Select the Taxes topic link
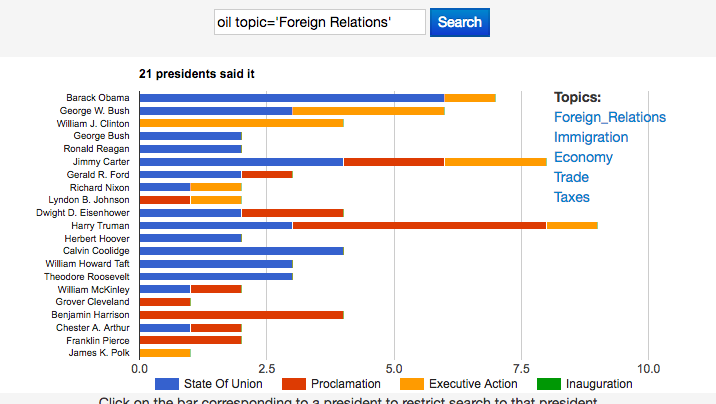This screenshot has width=716, height=404. pyautogui.click(x=572, y=197)
